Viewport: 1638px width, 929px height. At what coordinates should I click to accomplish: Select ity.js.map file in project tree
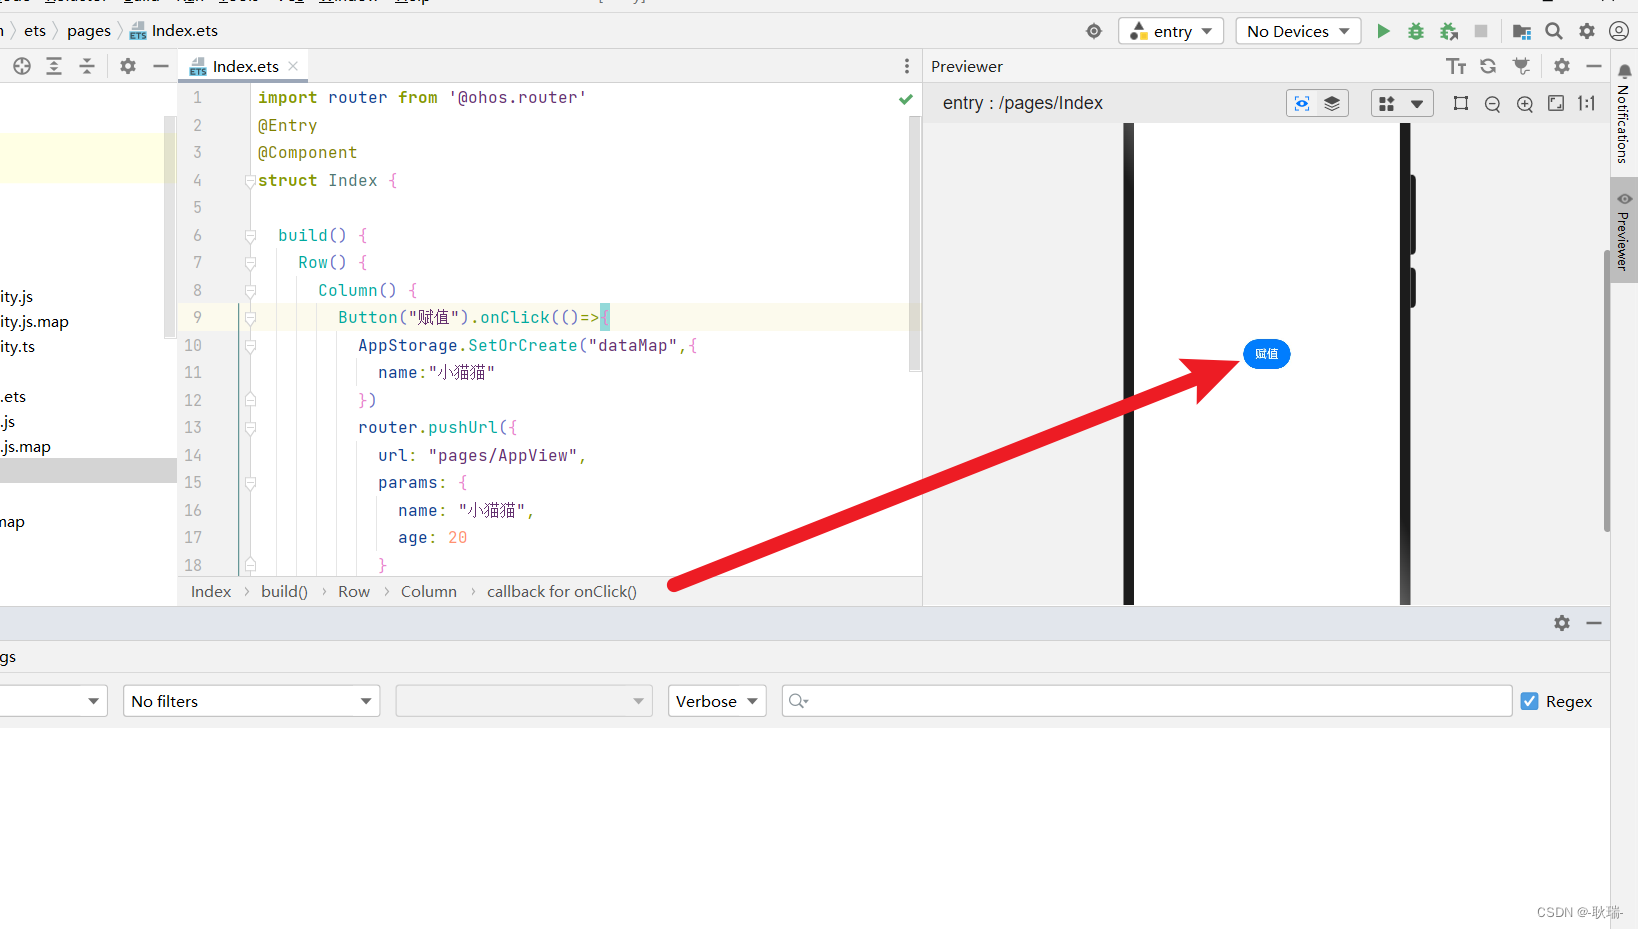pyautogui.click(x=35, y=322)
